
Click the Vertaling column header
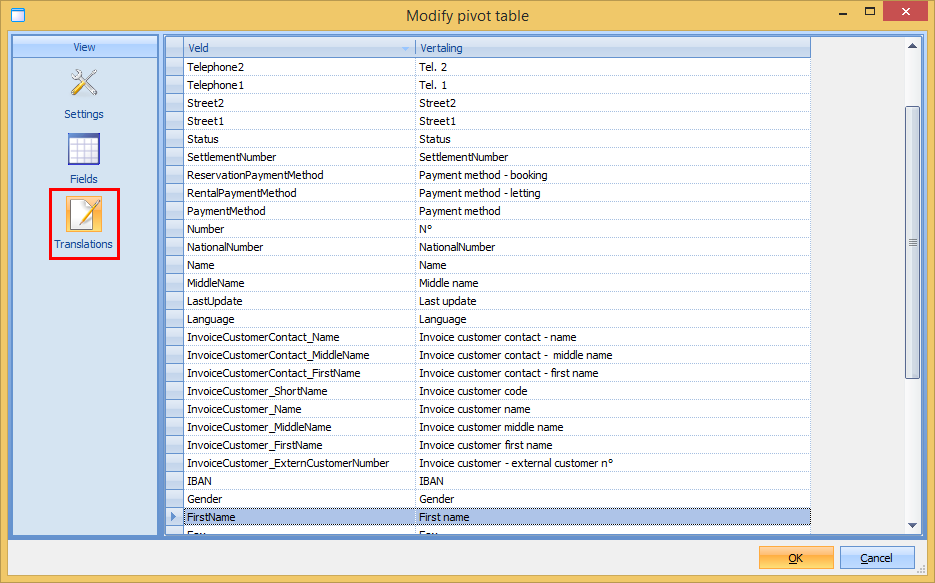click(x=612, y=48)
